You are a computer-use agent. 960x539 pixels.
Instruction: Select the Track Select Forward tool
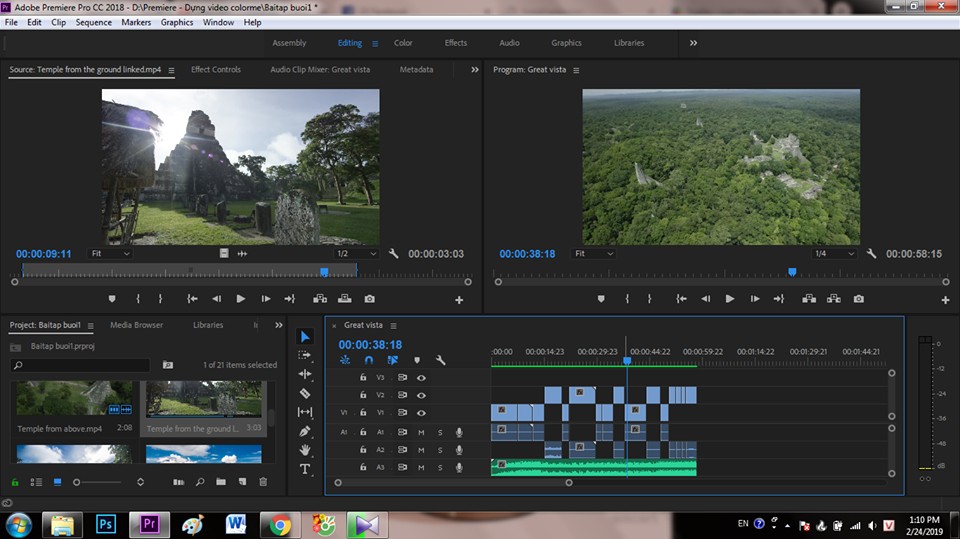[304, 355]
